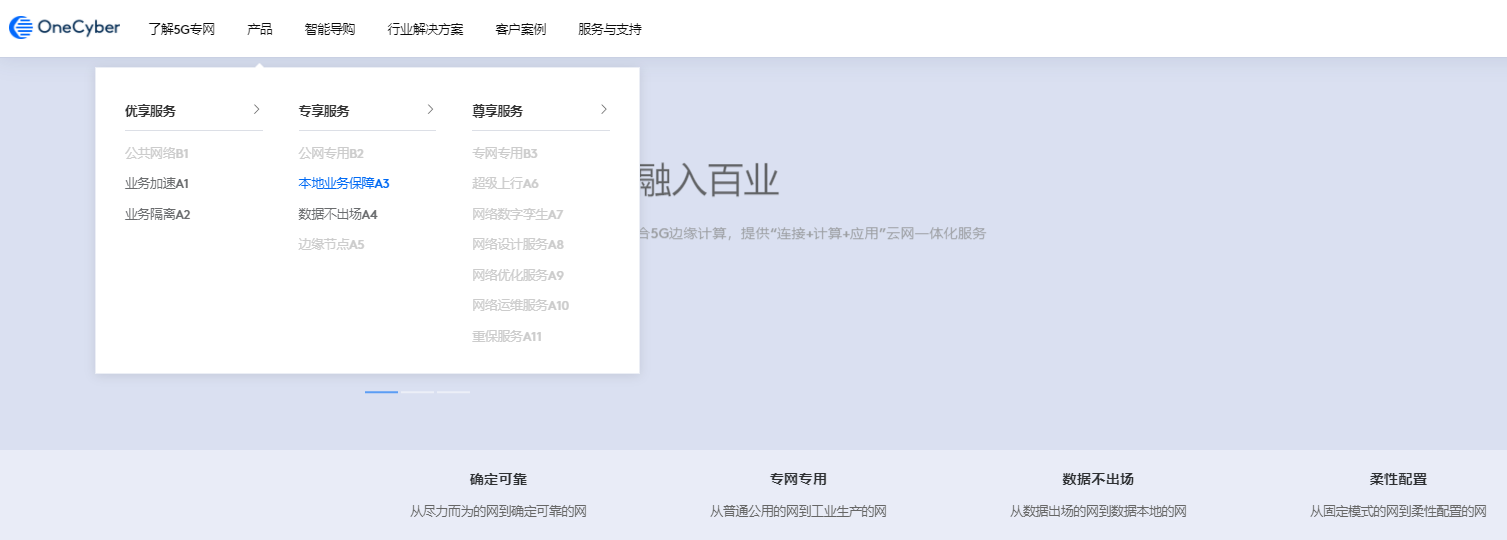Open 客户案例 from the top navigation
Viewport: 1507px width, 540px height.
point(520,29)
